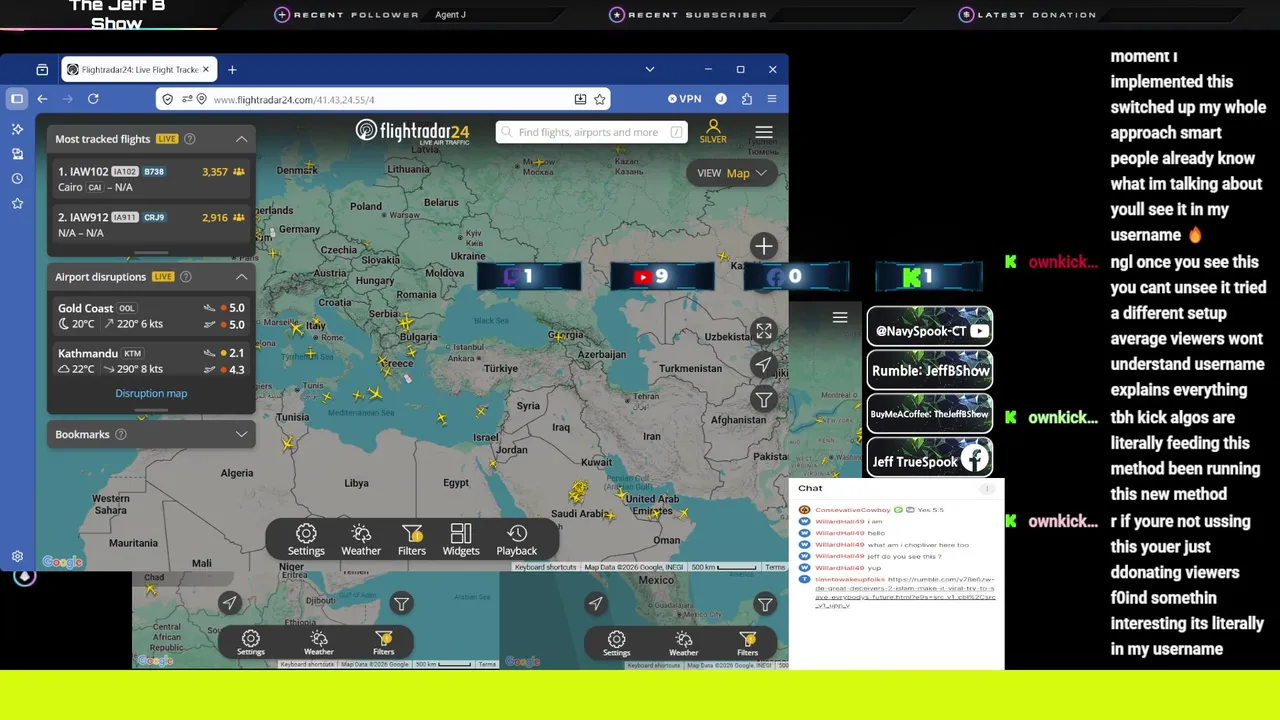This screenshot has width=1280, height=720.
Task: Open Keyboard shortcuts link on main map
Action: (546, 567)
